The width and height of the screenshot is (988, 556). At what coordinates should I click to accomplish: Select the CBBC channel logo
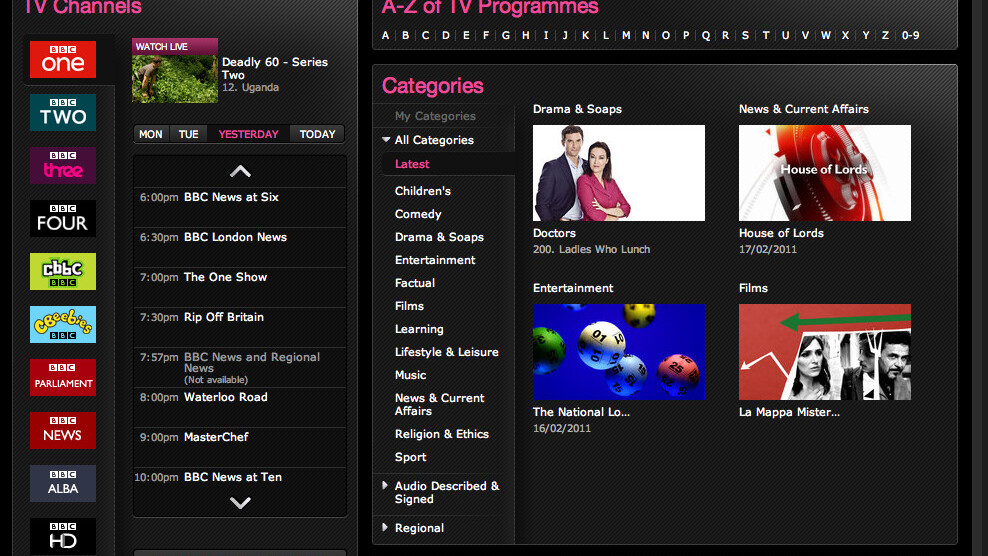(x=63, y=271)
